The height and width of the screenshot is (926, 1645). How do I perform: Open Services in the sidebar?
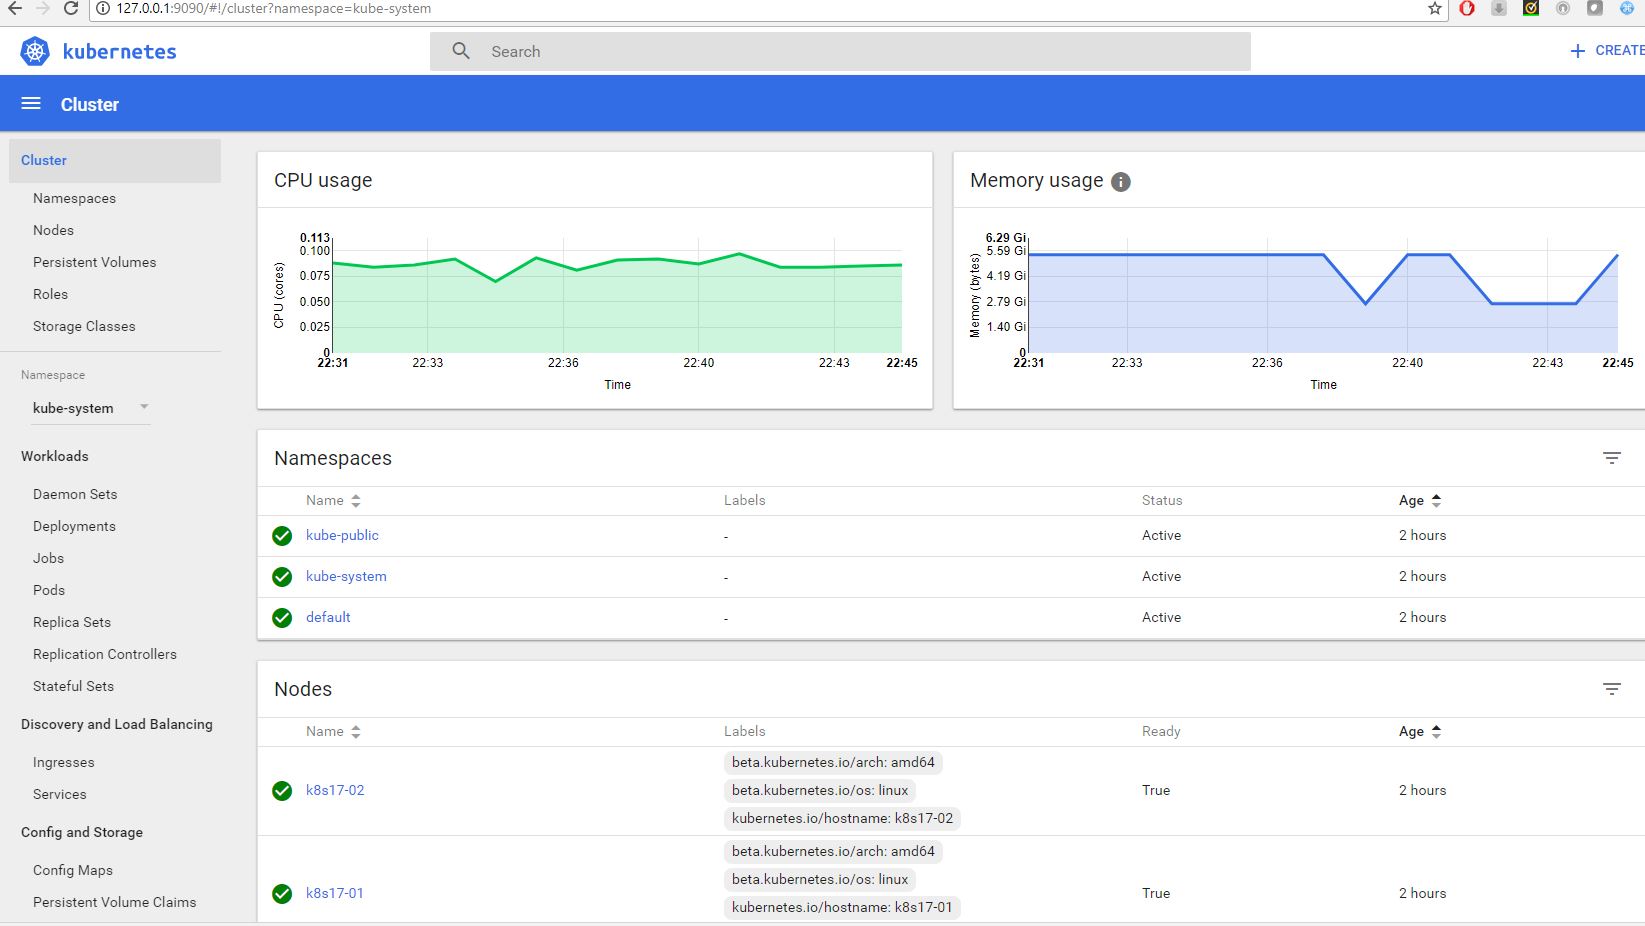pos(60,794)
